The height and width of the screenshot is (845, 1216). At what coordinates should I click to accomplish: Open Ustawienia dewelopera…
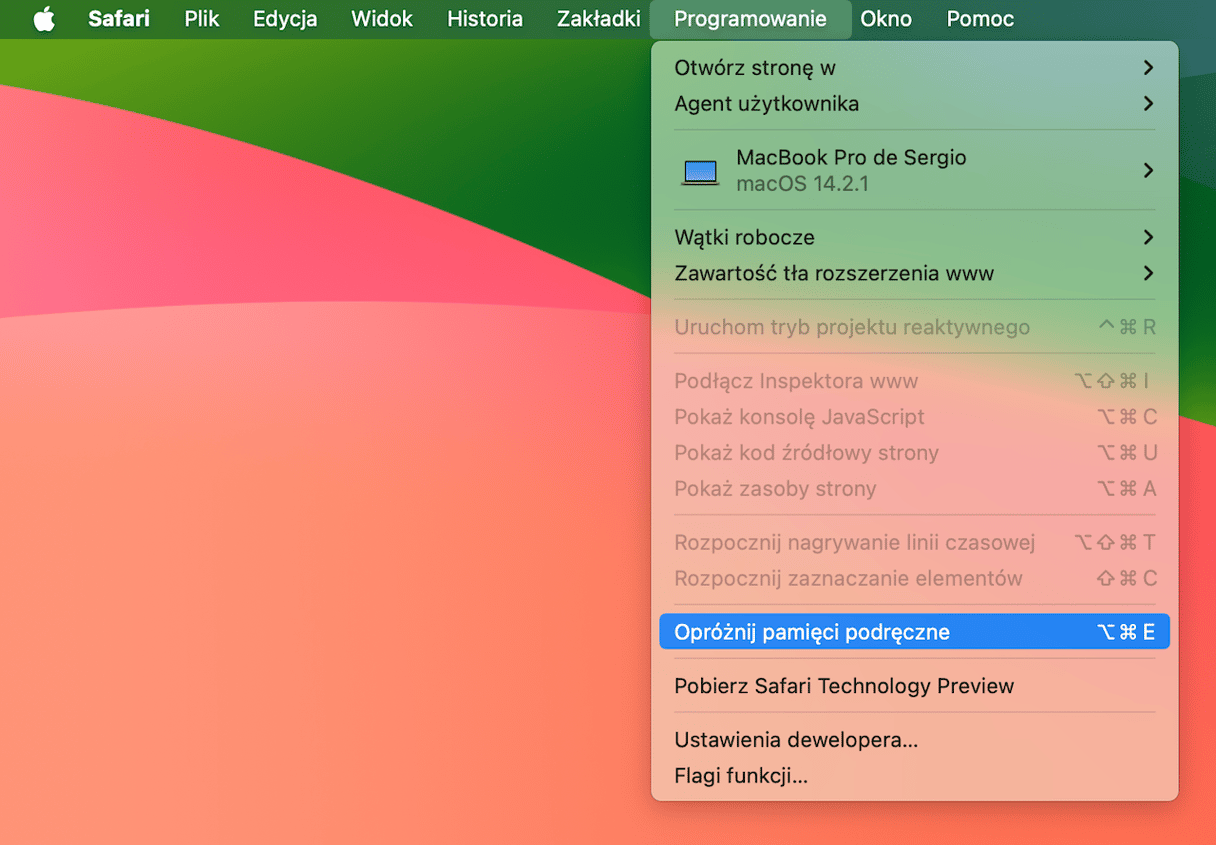click(914, 740)
